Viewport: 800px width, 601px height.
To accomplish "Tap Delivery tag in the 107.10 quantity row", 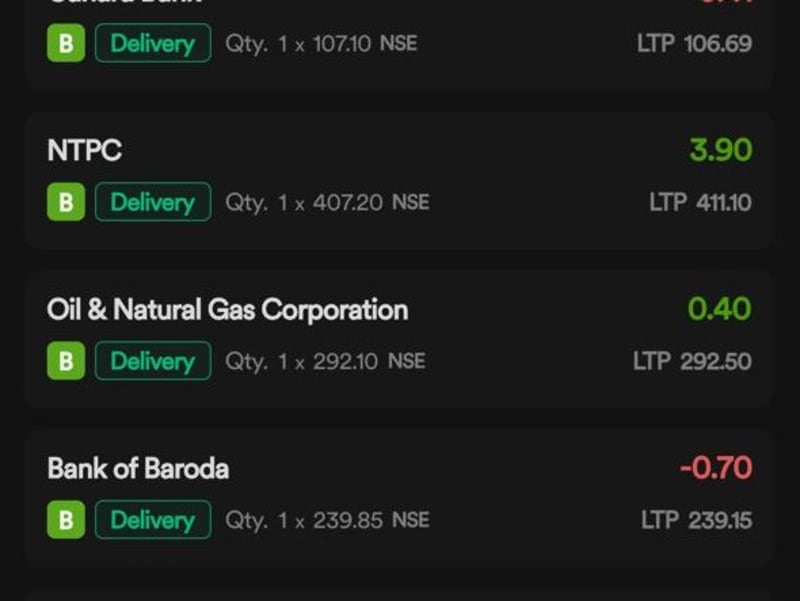I will coord(153,43).
